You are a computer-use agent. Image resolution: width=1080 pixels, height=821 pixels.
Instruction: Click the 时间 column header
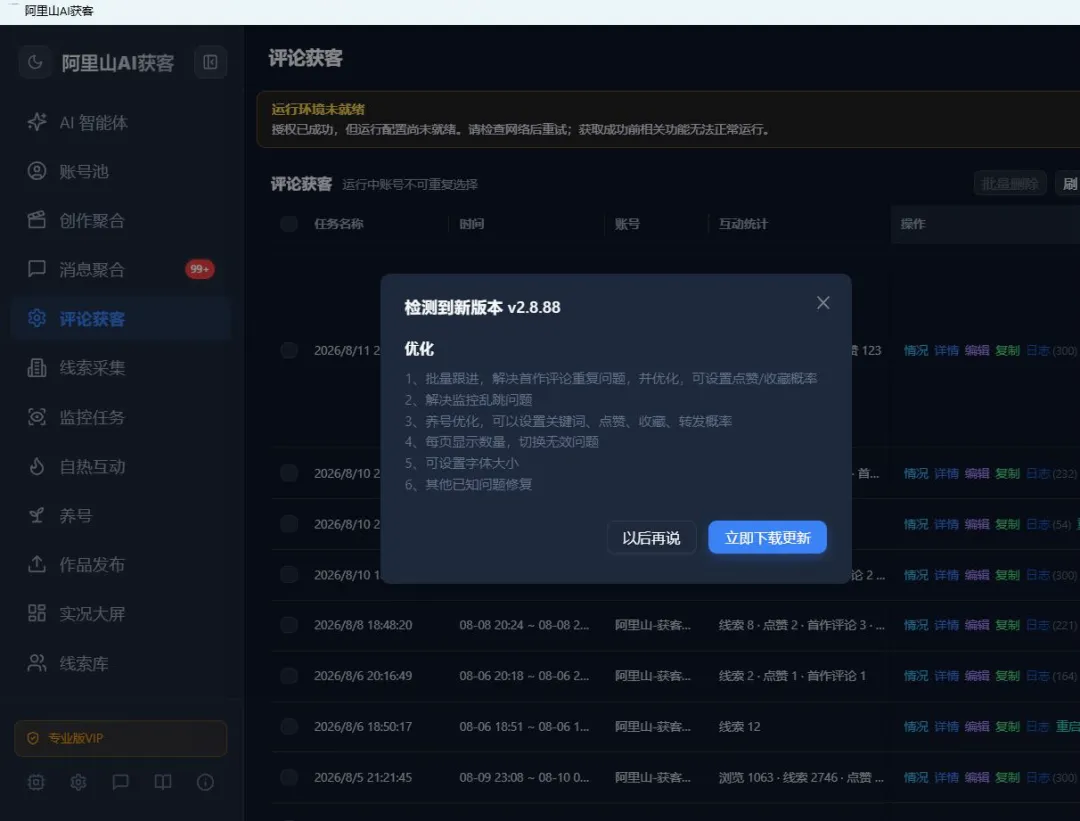[472, 224]
